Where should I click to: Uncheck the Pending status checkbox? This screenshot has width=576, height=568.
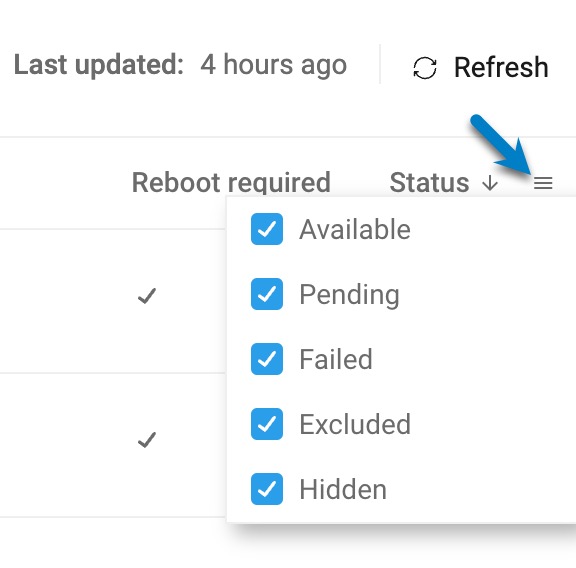tap(267, 294)
